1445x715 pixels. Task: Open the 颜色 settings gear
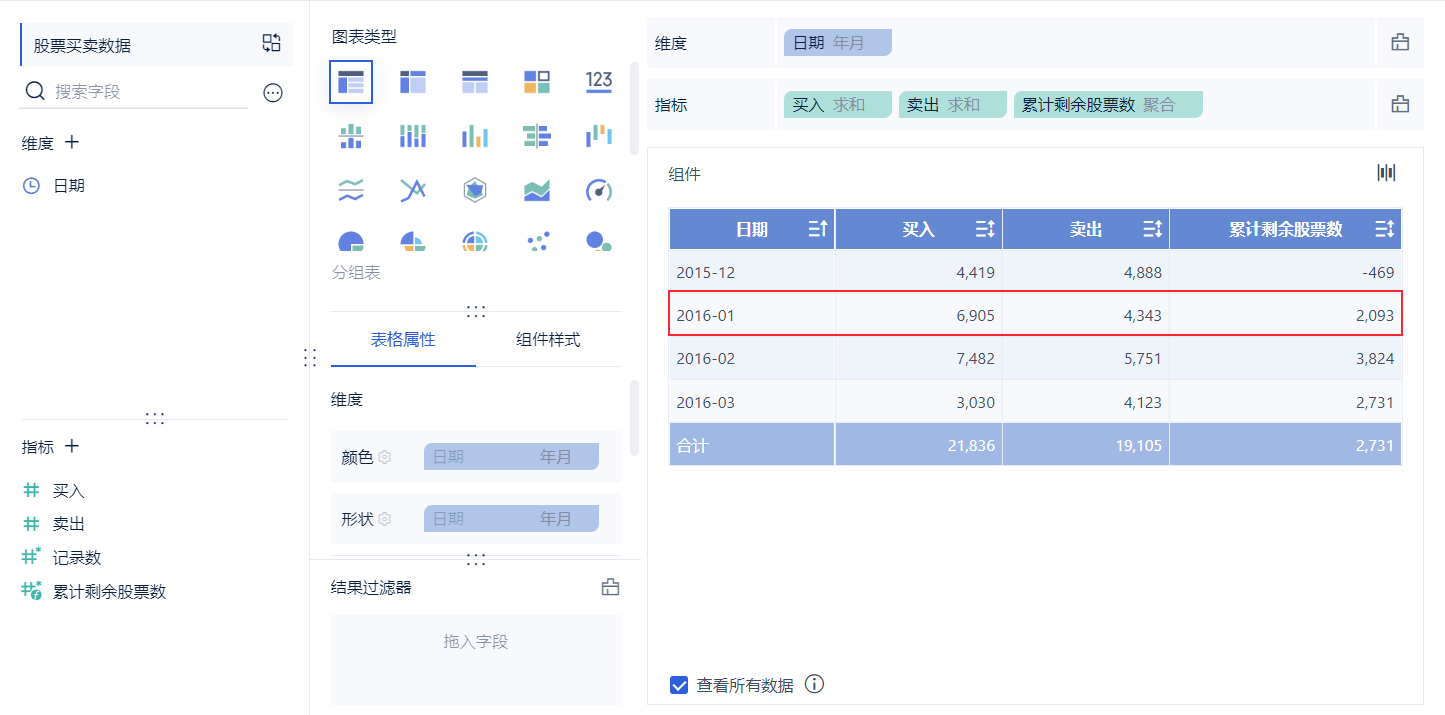(384, 457)
